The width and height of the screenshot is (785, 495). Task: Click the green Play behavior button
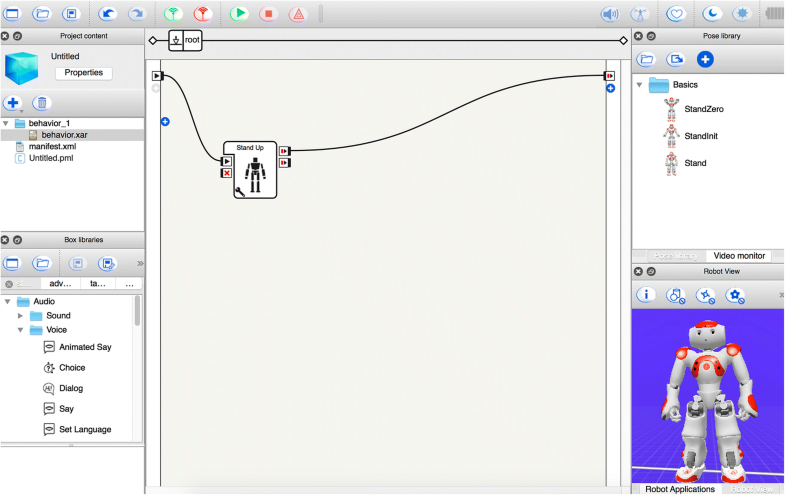click(x=239, y=14)
